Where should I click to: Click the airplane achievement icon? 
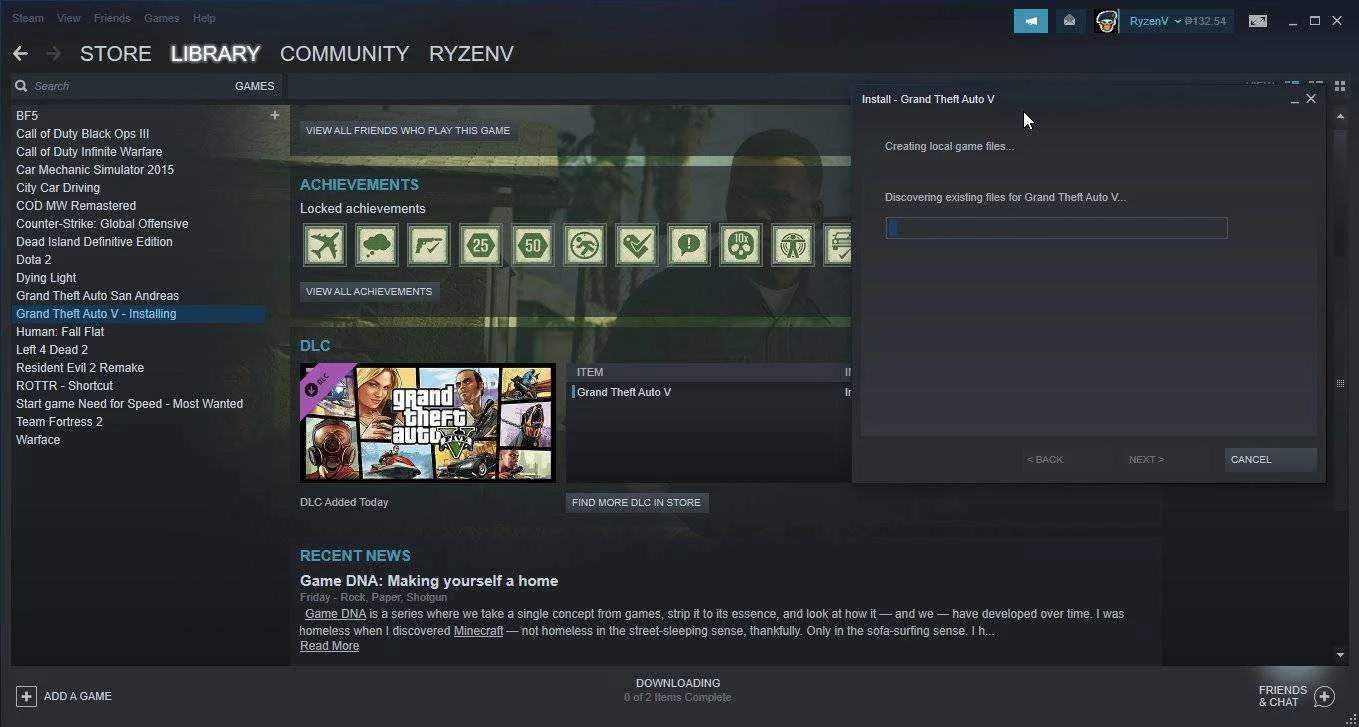pyautogui.click(x=324, y=245)
